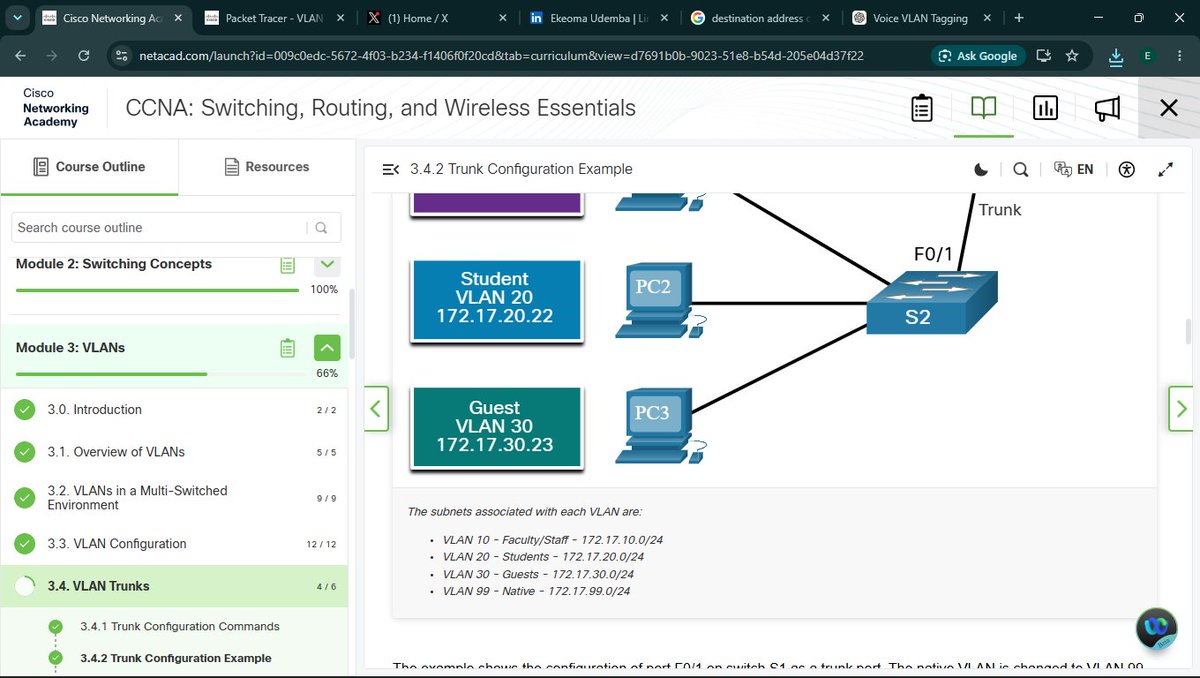Open 3.4.2 Trunk Configuration Example item

[176, 658]
